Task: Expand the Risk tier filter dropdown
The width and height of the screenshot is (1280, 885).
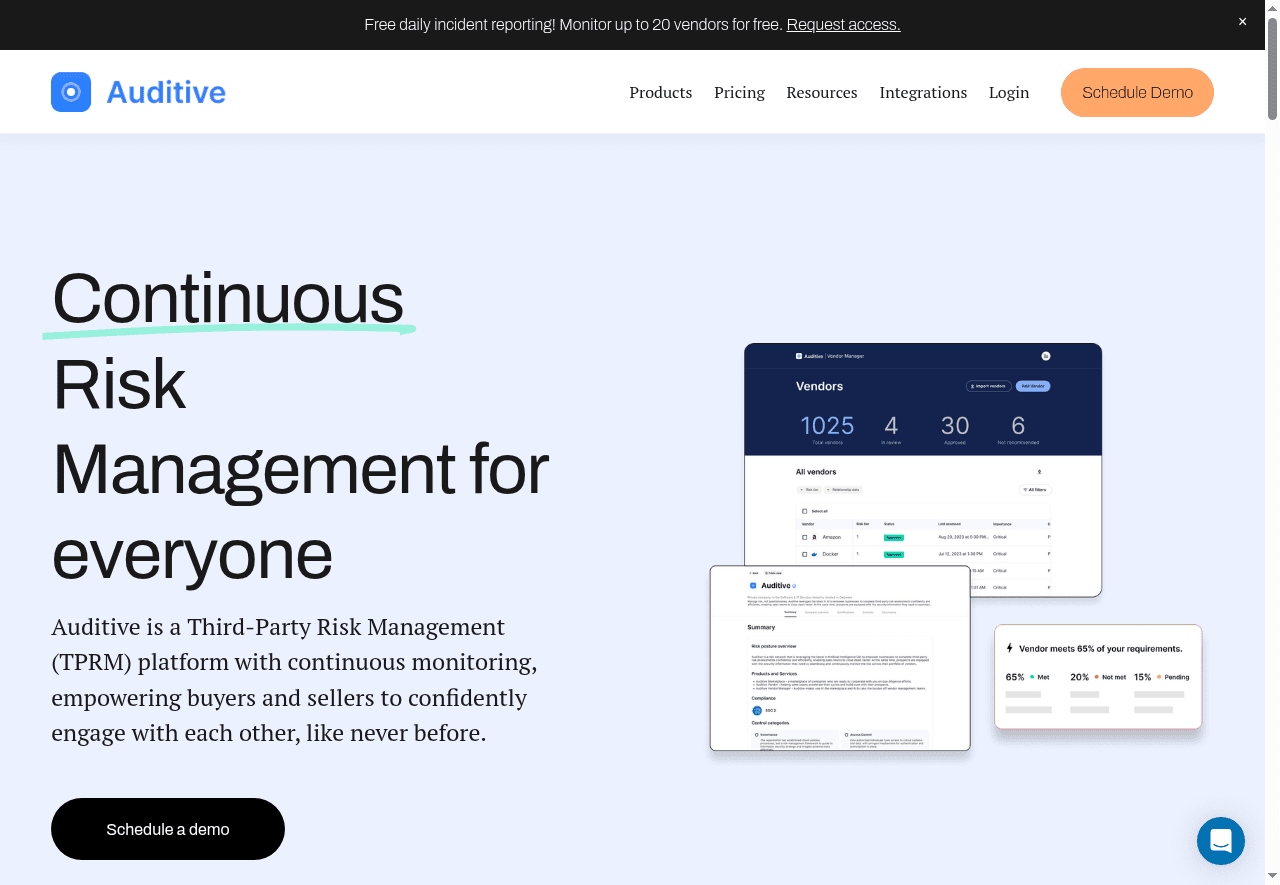Action: click(808, 490)
